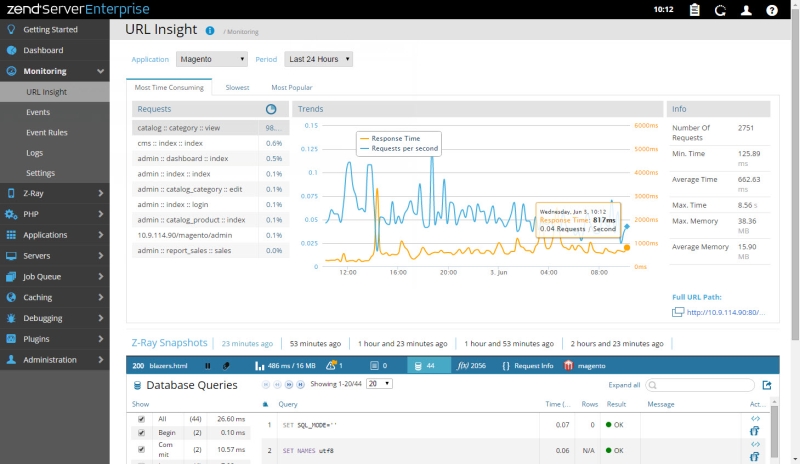Image resolution: width=800 pixels, height=464 pixels.
Task: Open the Period dropdown showing Last 24 Hours
Action: [x=319, y=59]
